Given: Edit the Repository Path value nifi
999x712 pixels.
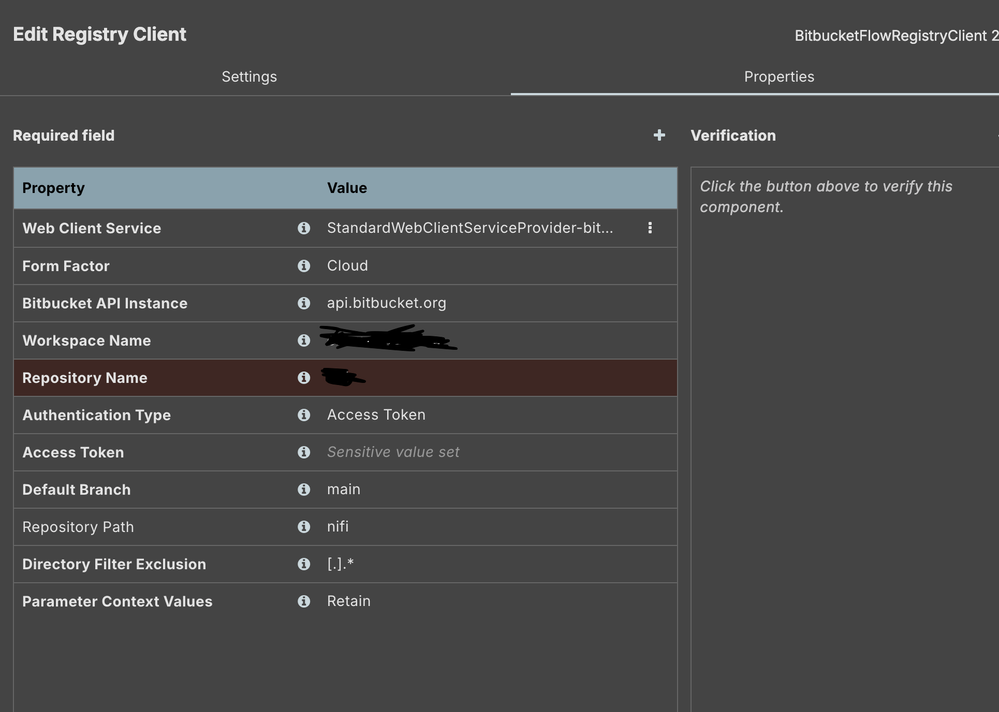Looking at the screenshot, I should pyautogui.click(x=338, y=527).
